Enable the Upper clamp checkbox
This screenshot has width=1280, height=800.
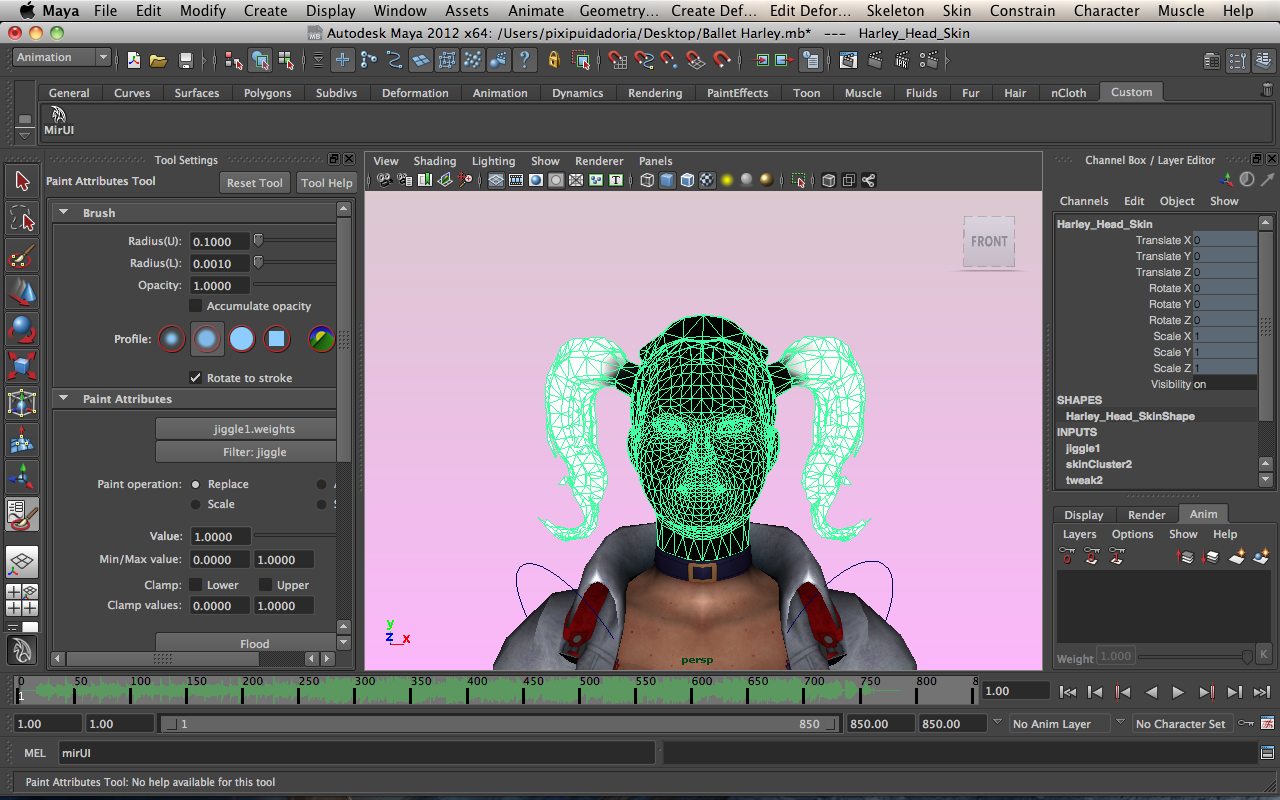[266, 585]
